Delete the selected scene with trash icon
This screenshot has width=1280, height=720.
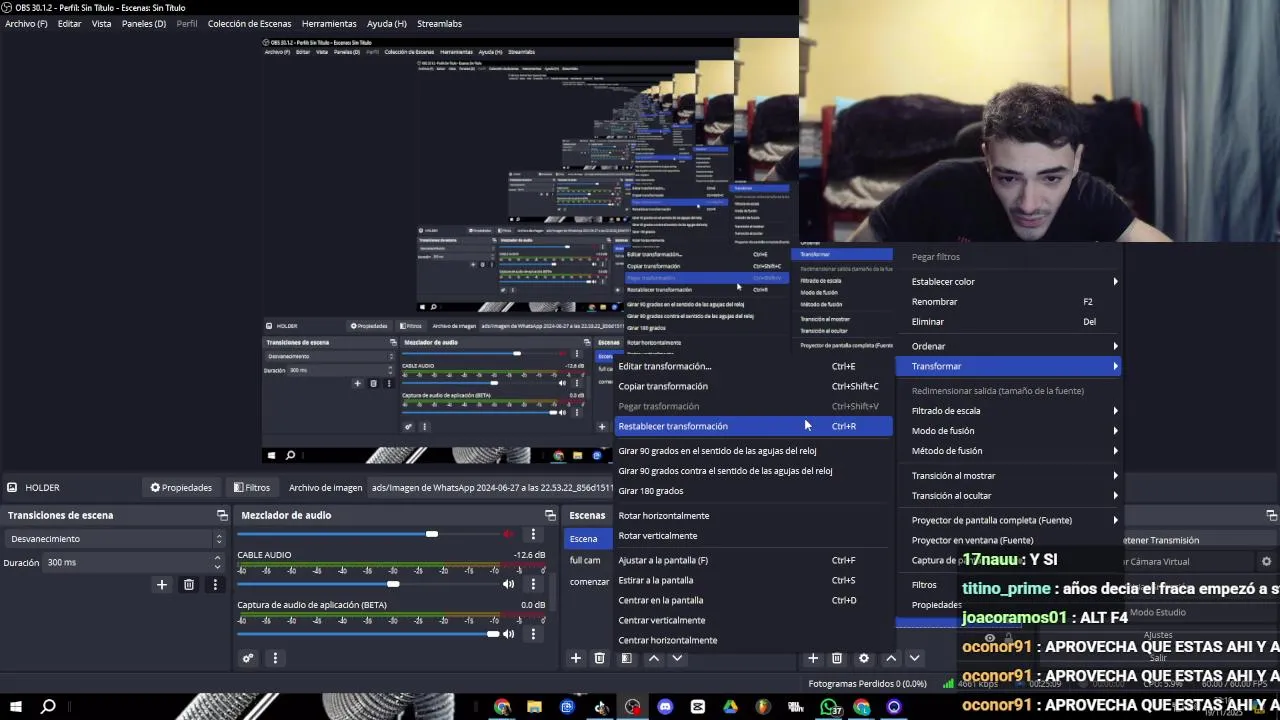pos(600,658)
